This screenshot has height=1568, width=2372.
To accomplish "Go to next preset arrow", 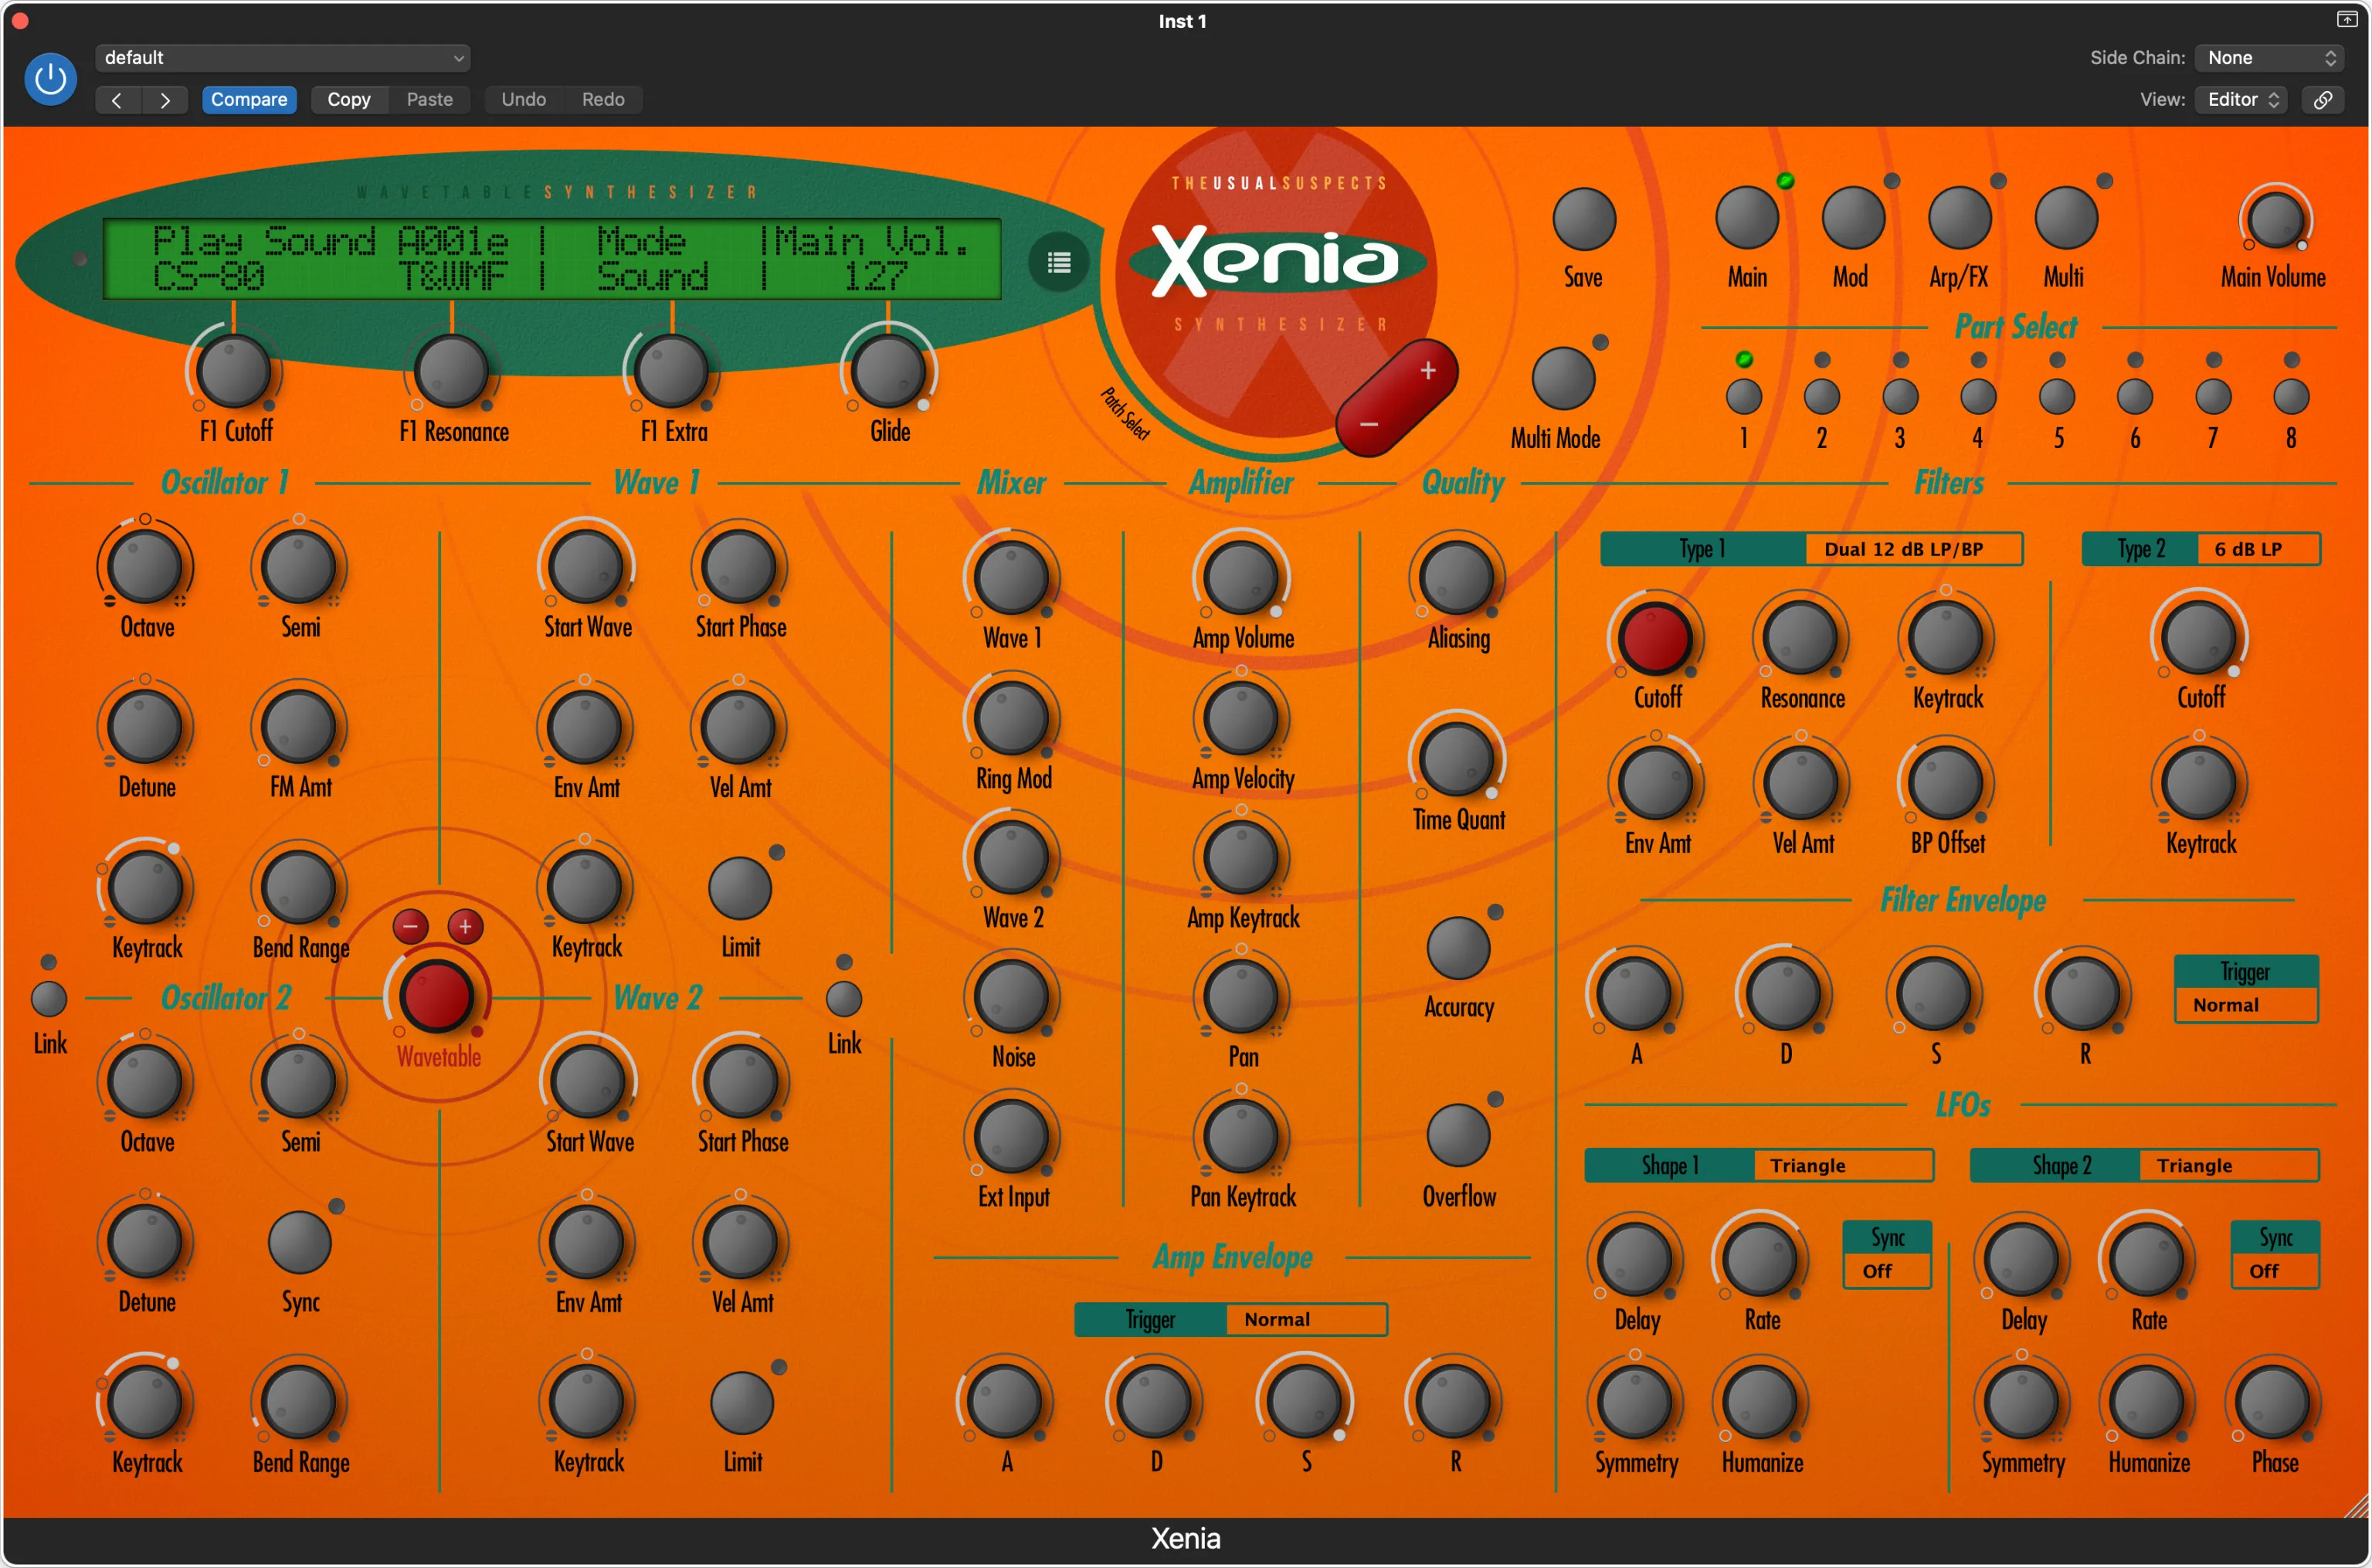I will (x=165, y=99).
